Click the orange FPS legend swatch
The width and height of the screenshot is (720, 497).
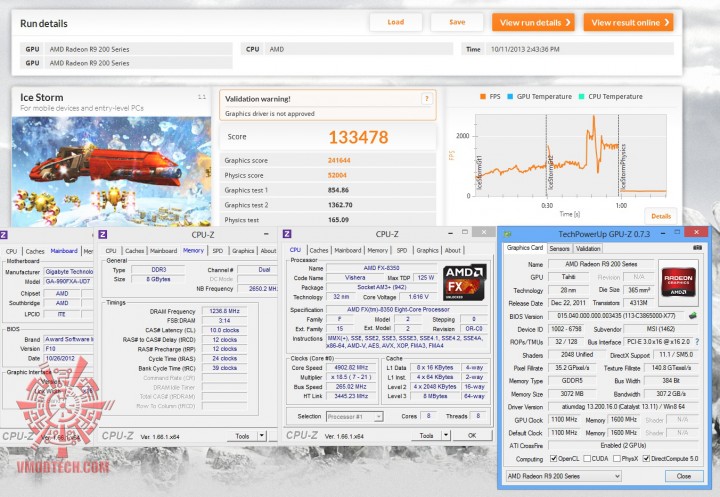click(x=483, y=96)
